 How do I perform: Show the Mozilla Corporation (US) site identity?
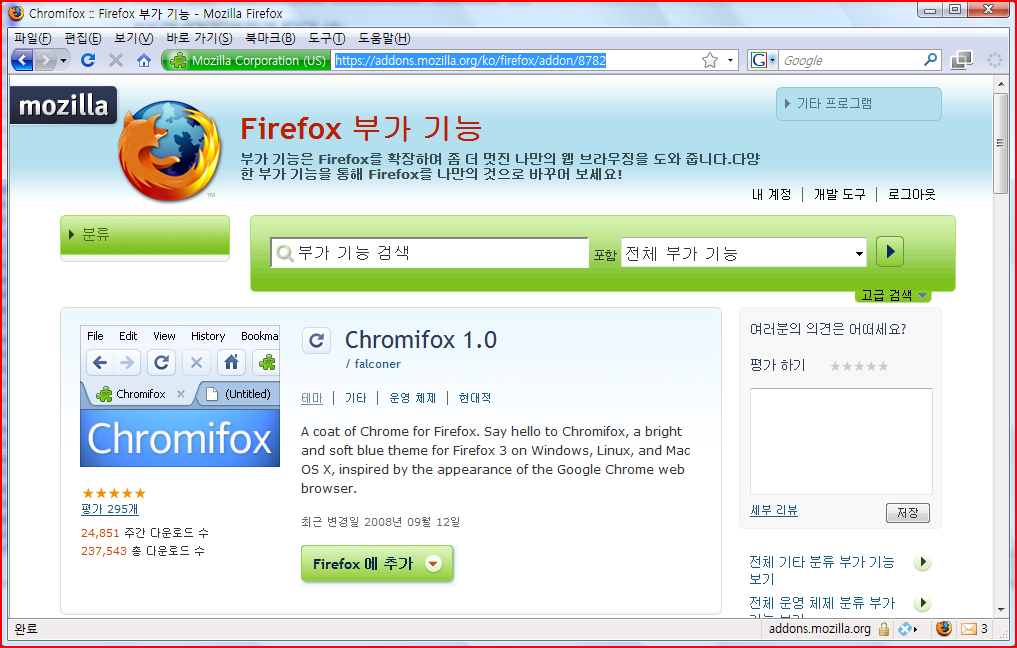click(x=247, y=60)
